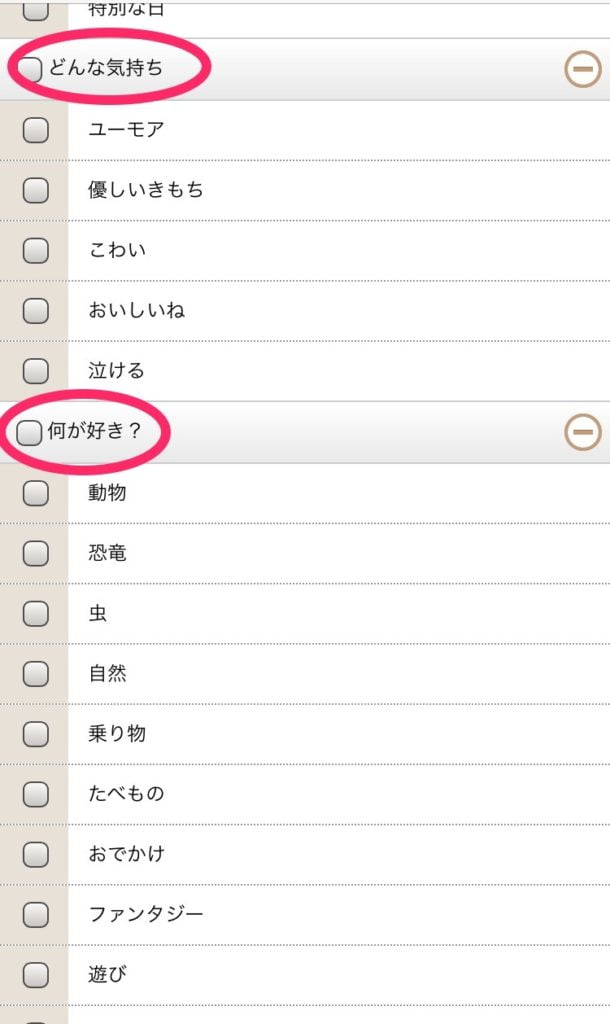The width and height of the screenshot is (610, 1024).
Task: Check the 動物 checkbox
Action: tap(35, 493)
